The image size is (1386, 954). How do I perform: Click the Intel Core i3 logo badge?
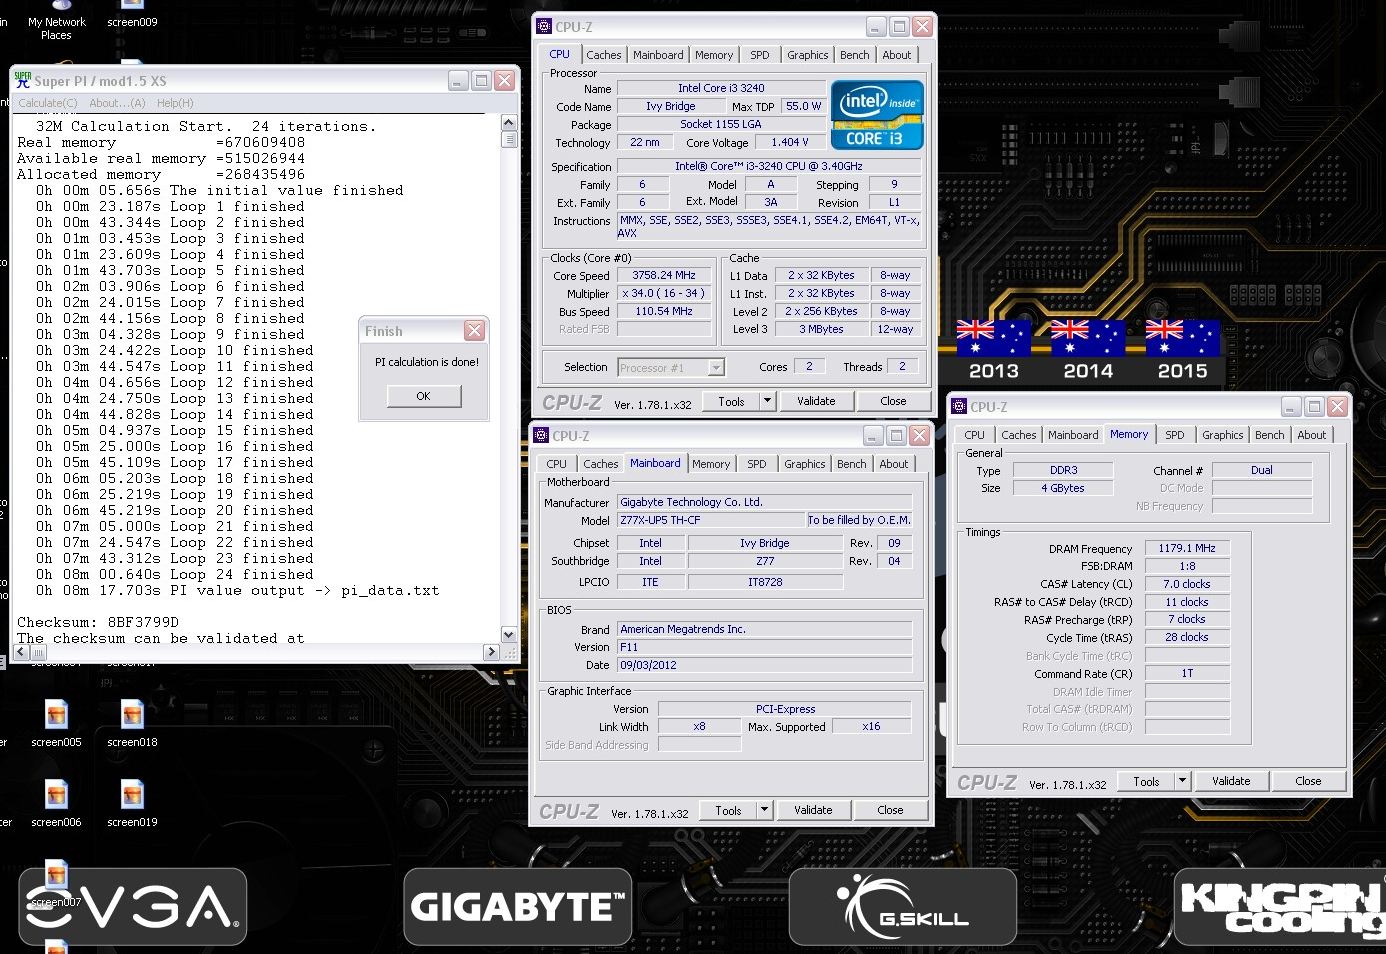click(x=877, y=115)
